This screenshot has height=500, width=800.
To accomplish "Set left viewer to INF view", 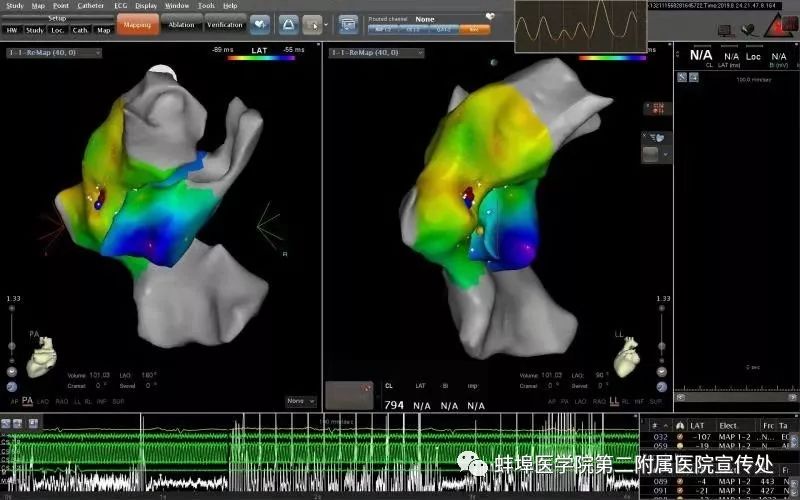I will [x=102, y=402].
